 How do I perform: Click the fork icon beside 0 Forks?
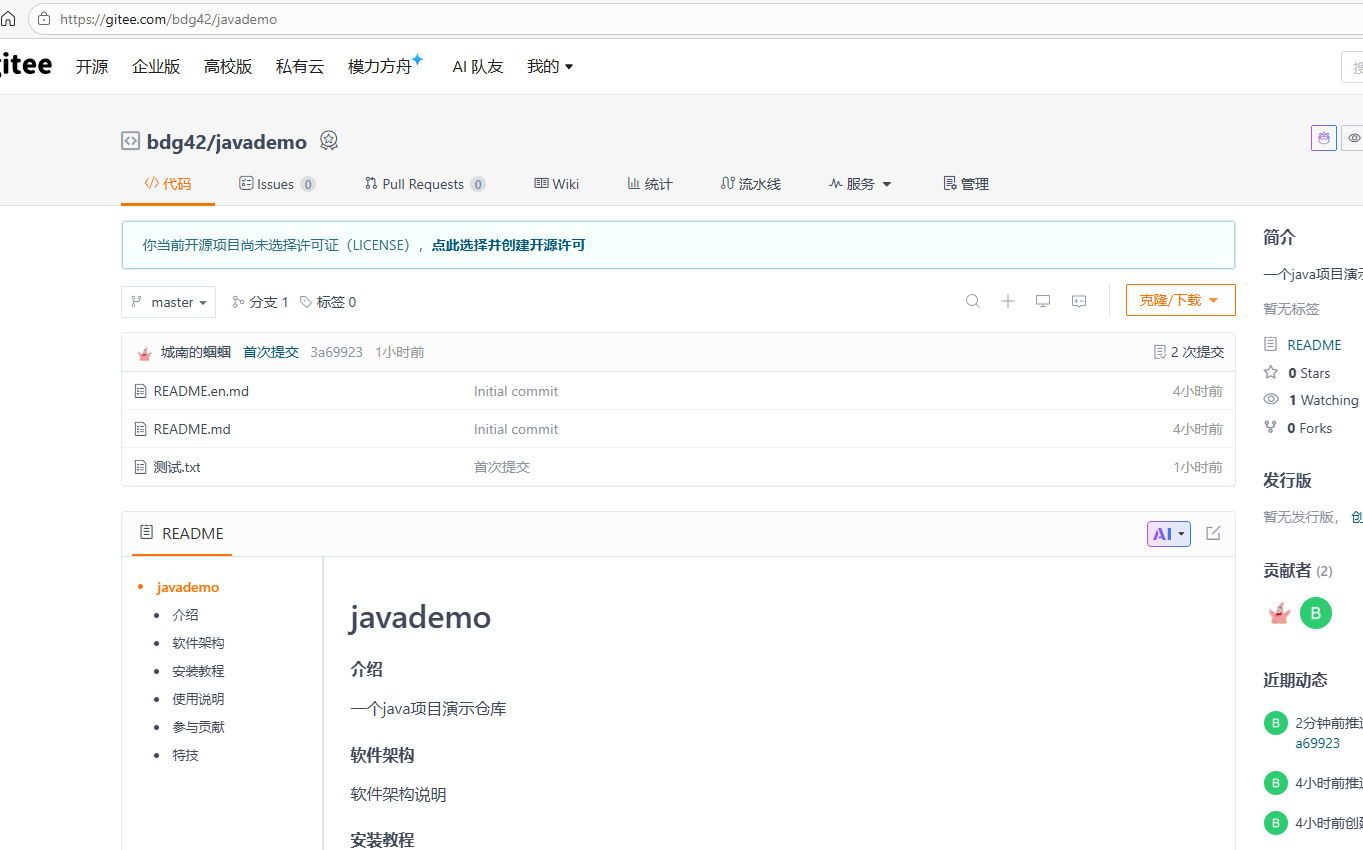point(1271,427)
